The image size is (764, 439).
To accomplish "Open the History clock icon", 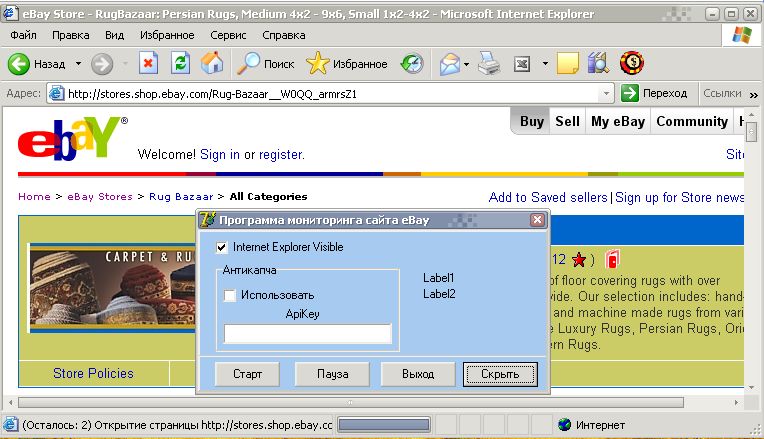I will pos(412,64).
